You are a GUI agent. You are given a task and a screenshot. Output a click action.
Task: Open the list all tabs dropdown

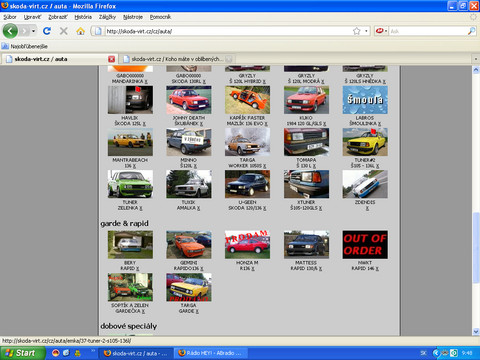pos(476,59)
